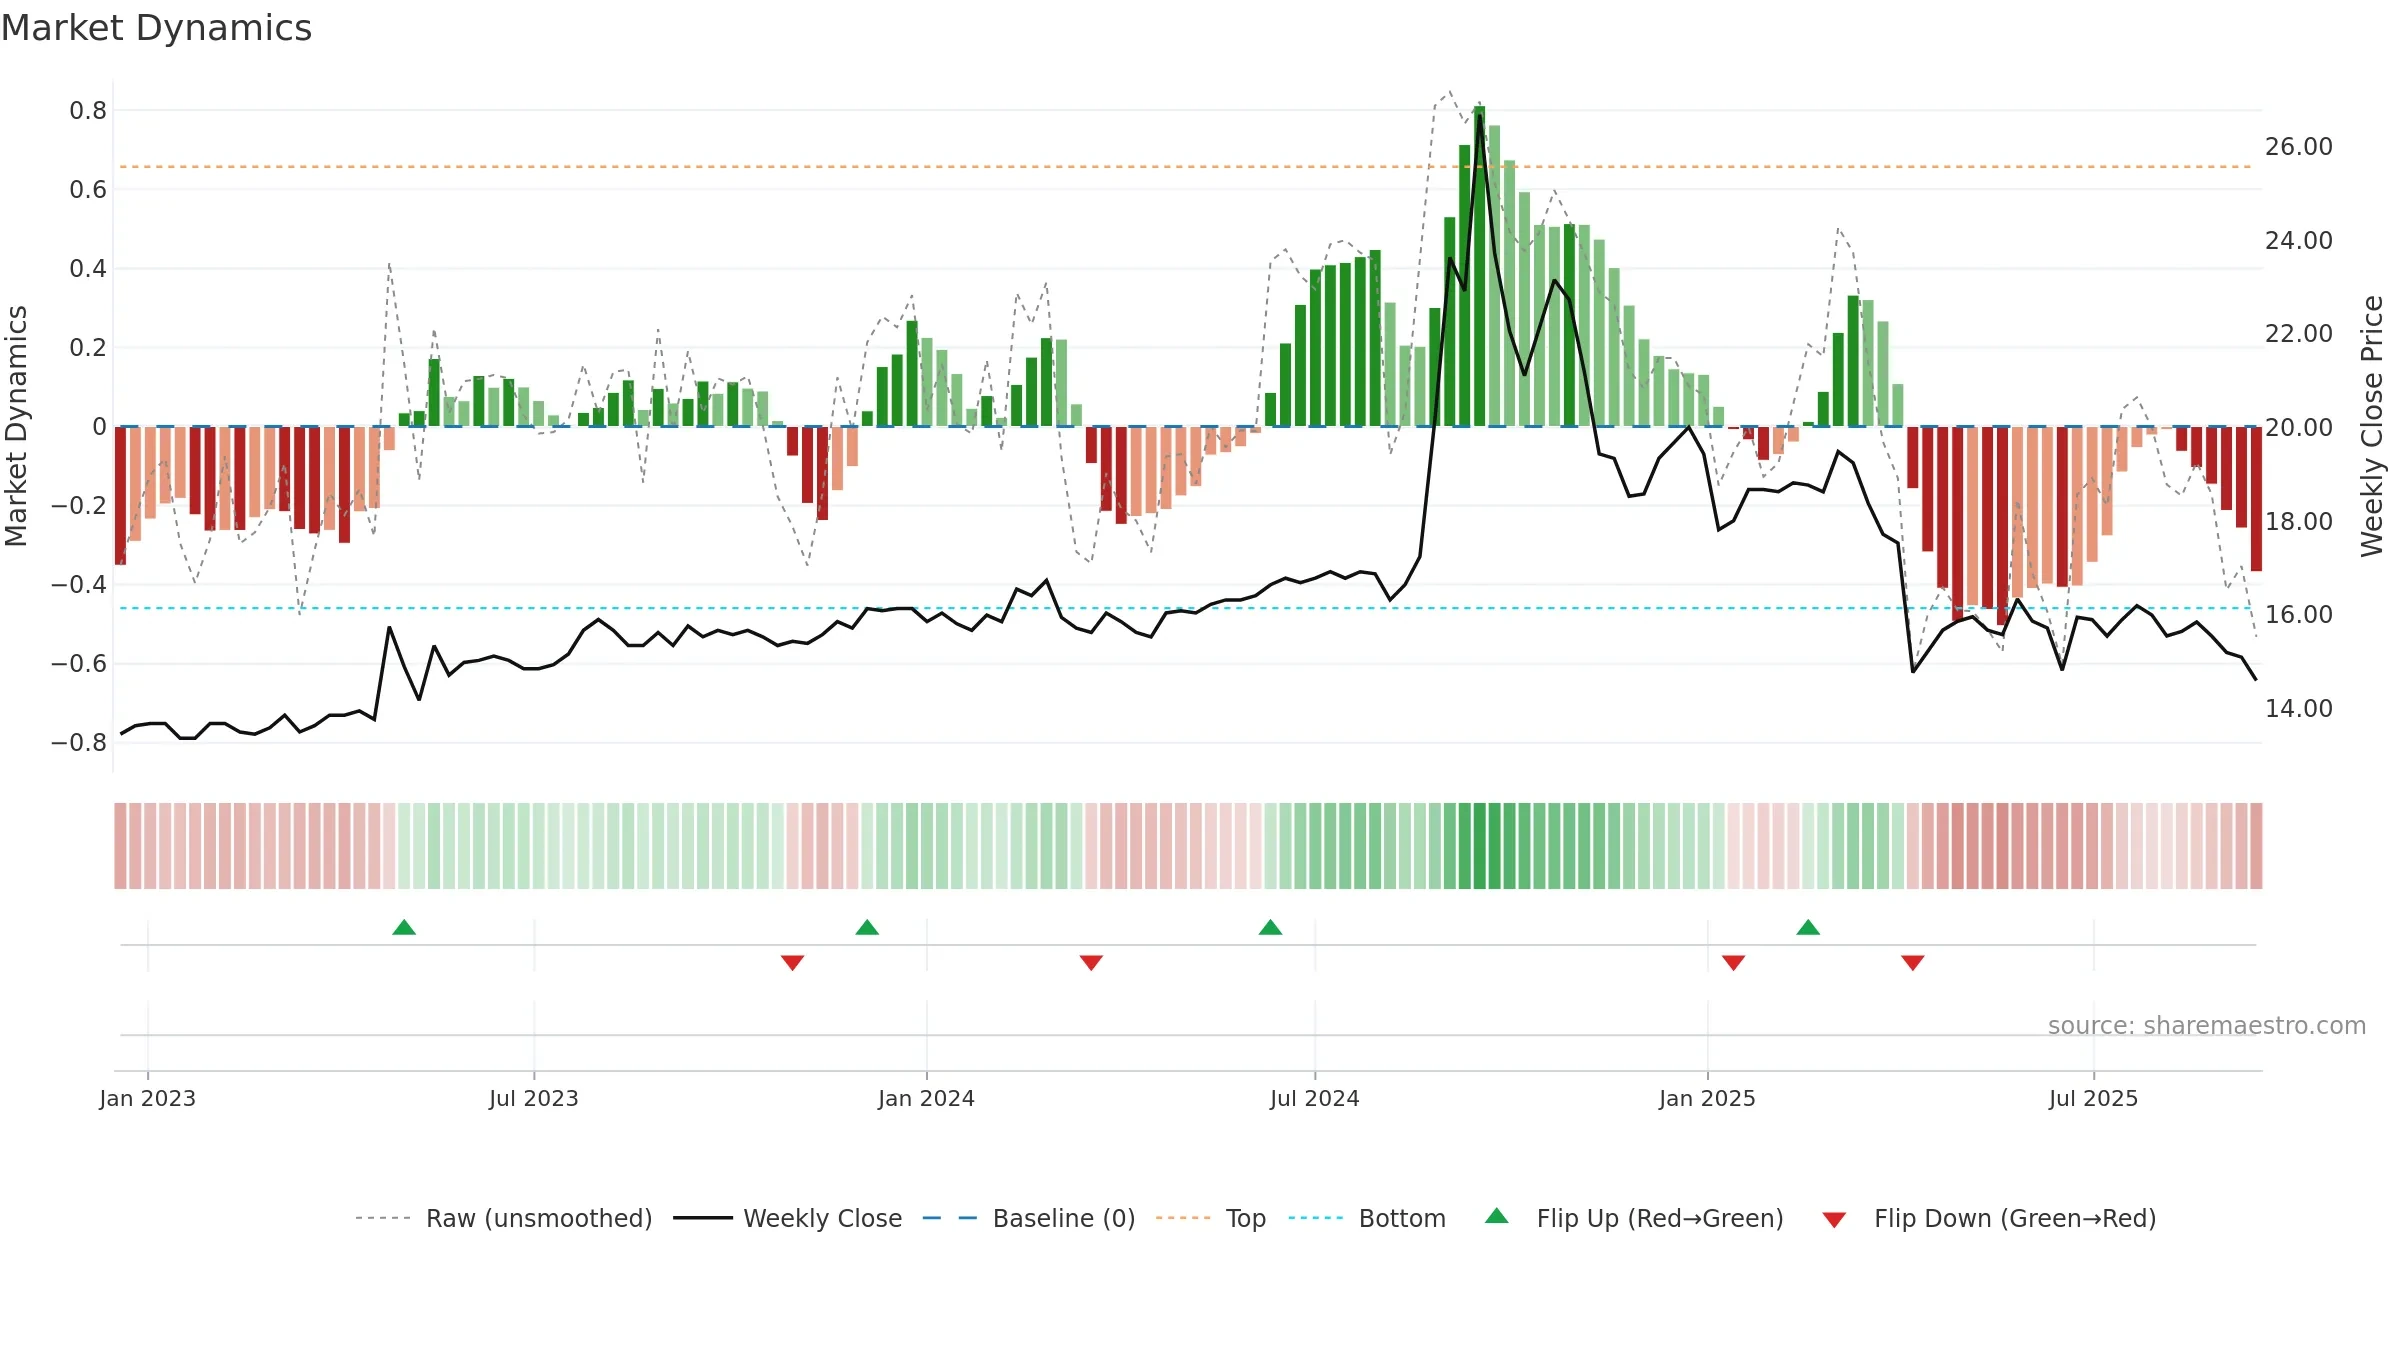Click the green flip-up marker after Jan 2025

tap(1808, 927)
